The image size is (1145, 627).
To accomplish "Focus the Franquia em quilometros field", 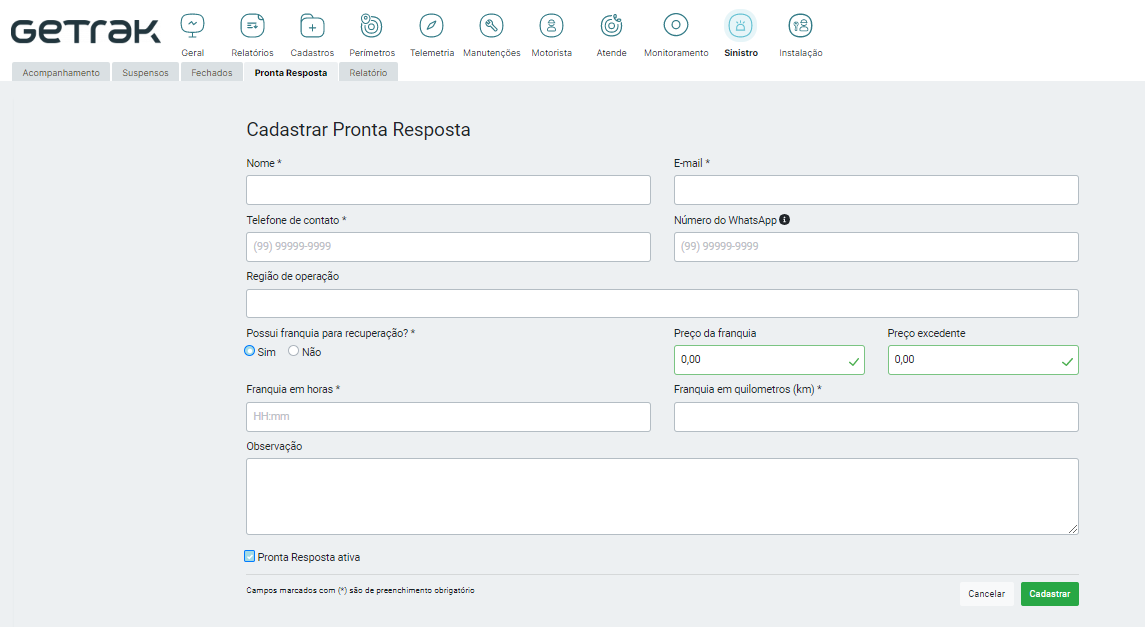I will coord(876,417).
